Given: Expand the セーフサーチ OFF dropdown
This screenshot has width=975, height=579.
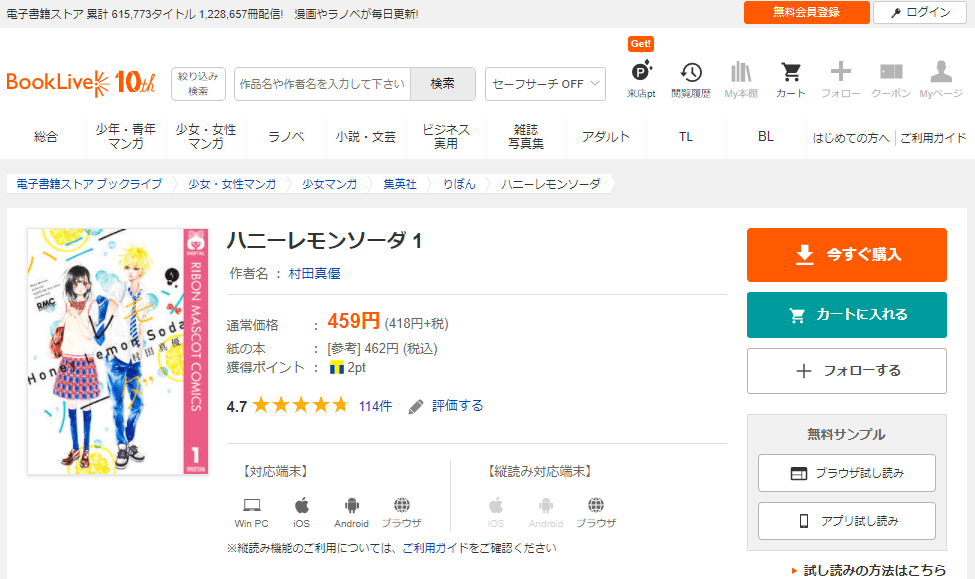Looking at the screenshot, I should tap(545, 84).
